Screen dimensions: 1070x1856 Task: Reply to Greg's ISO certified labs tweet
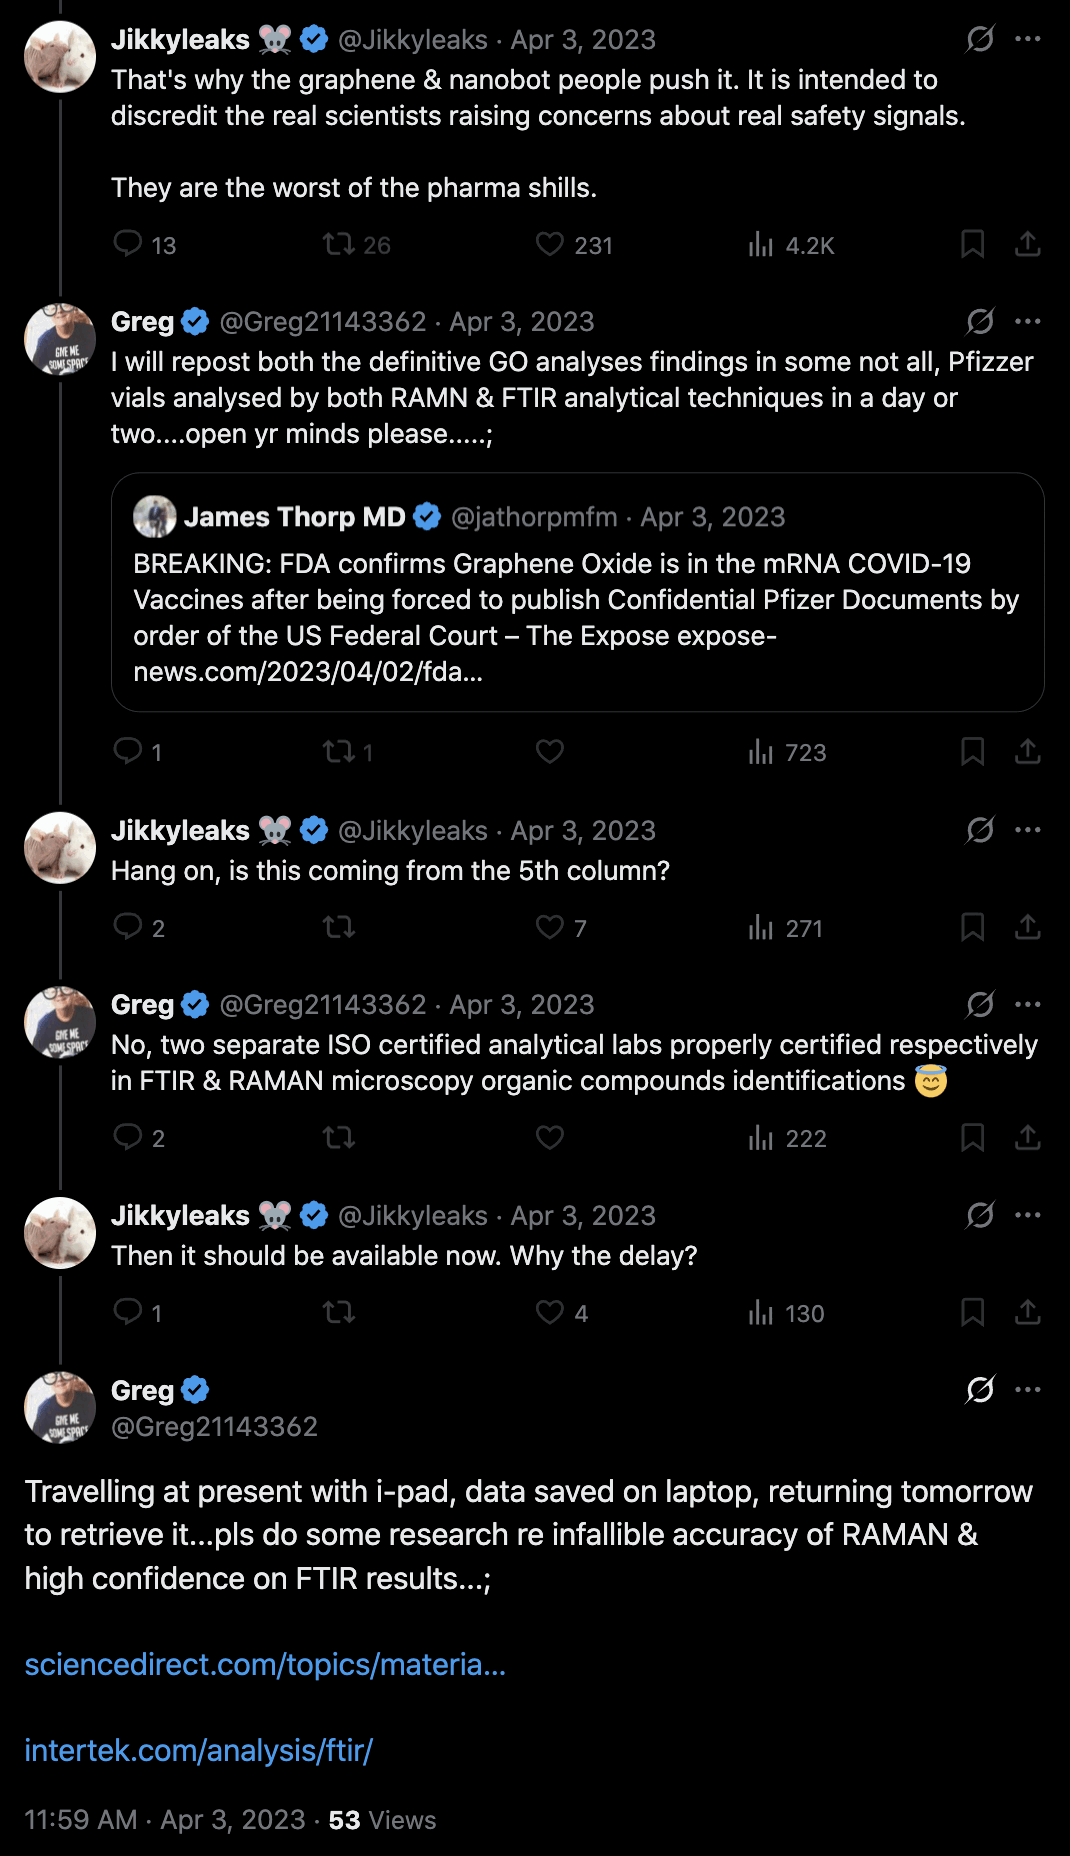[128, 1137]
